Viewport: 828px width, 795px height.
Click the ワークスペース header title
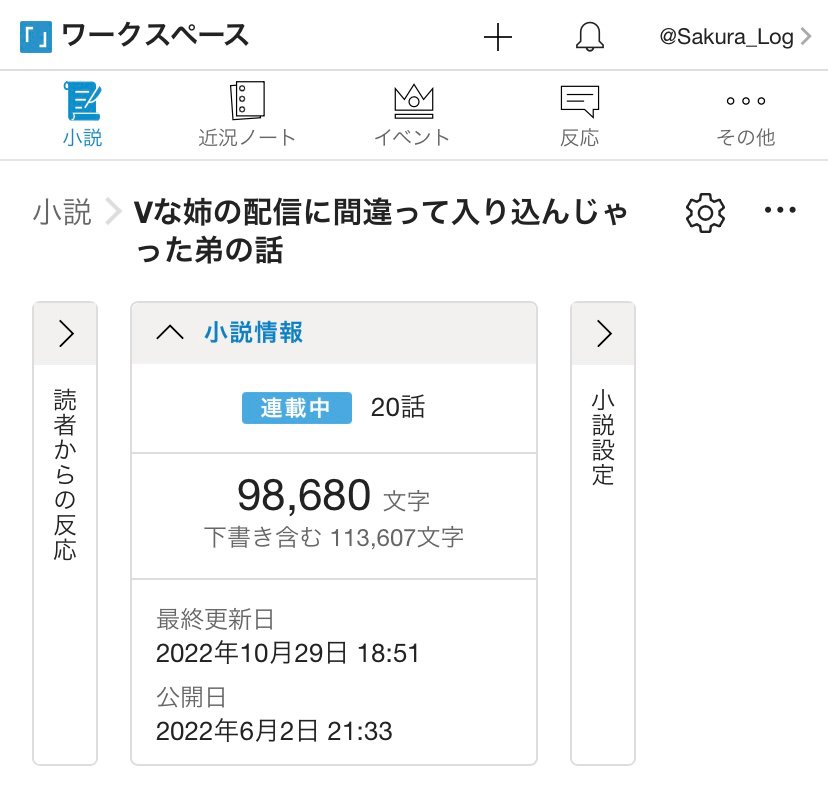pos(155,37)
